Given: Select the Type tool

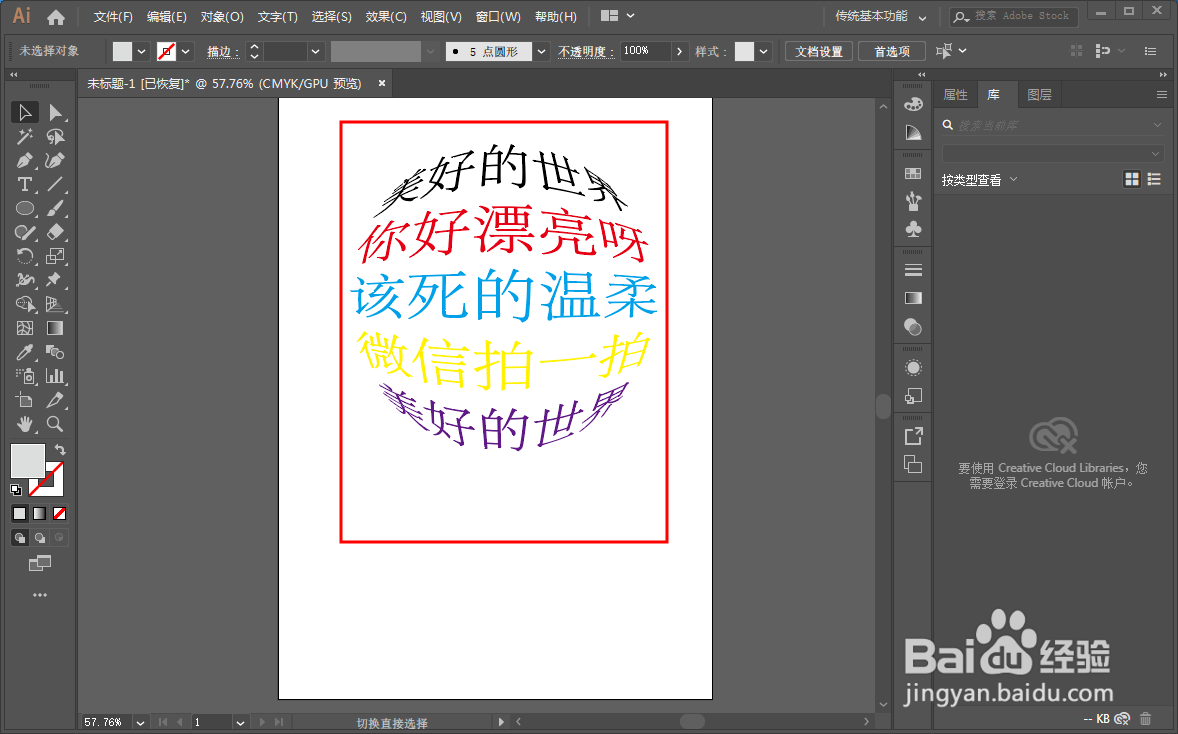Looking at the screenshot, I should click(25, 185).
